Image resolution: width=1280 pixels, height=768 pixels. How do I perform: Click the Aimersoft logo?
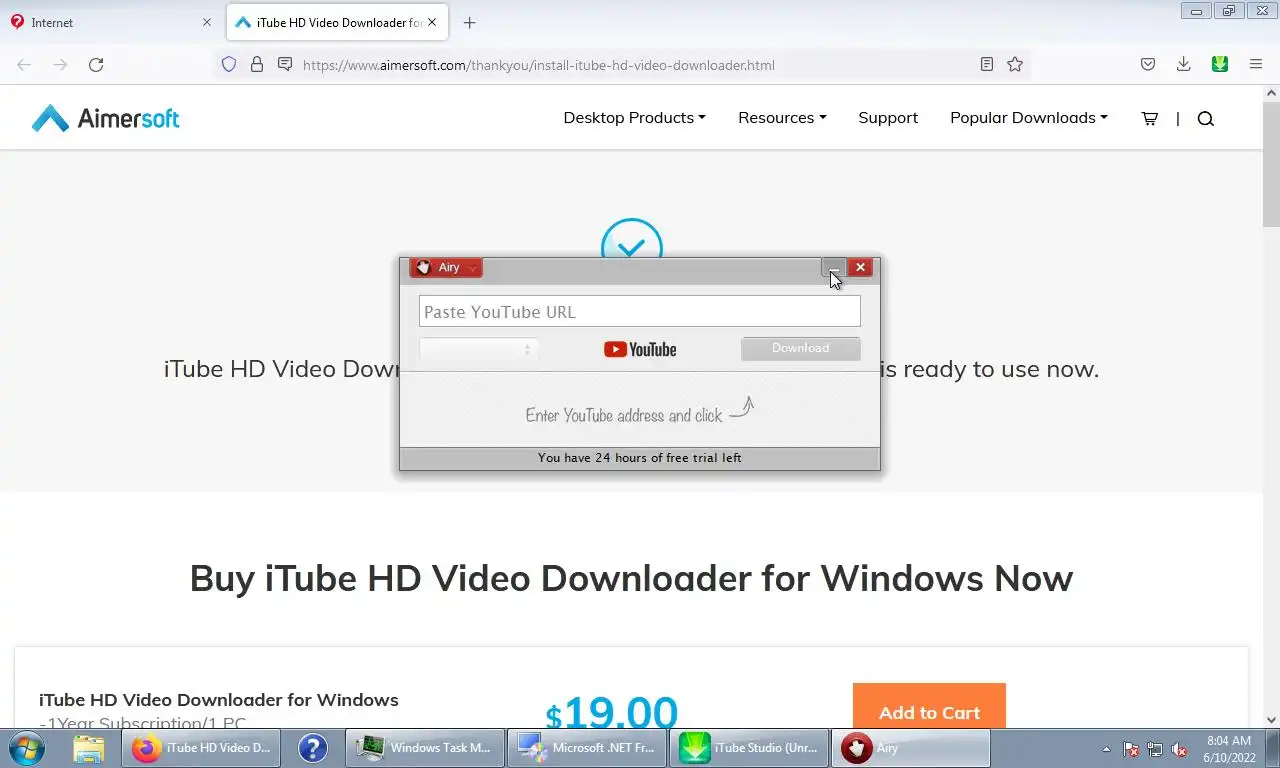point(105,118)
